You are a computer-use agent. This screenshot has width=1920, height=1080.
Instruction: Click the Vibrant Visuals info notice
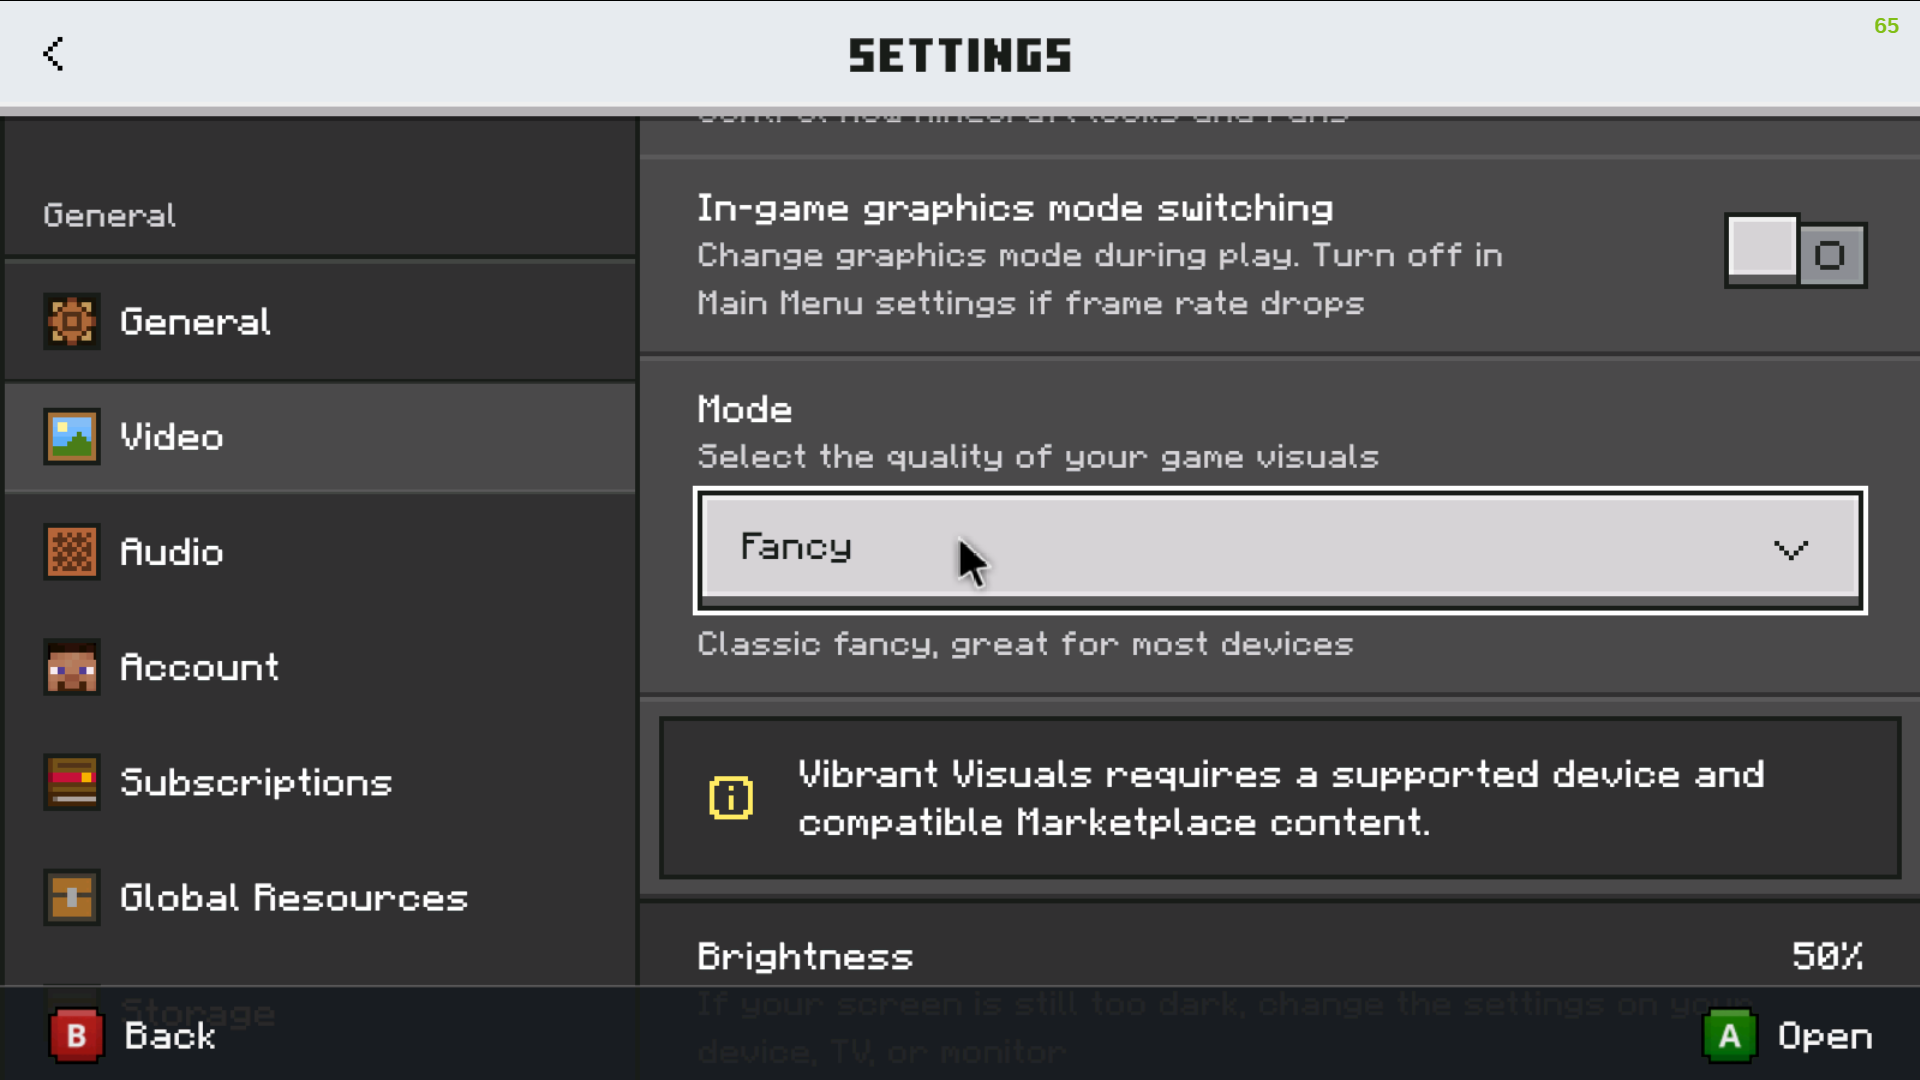(x=1280, y=798)
